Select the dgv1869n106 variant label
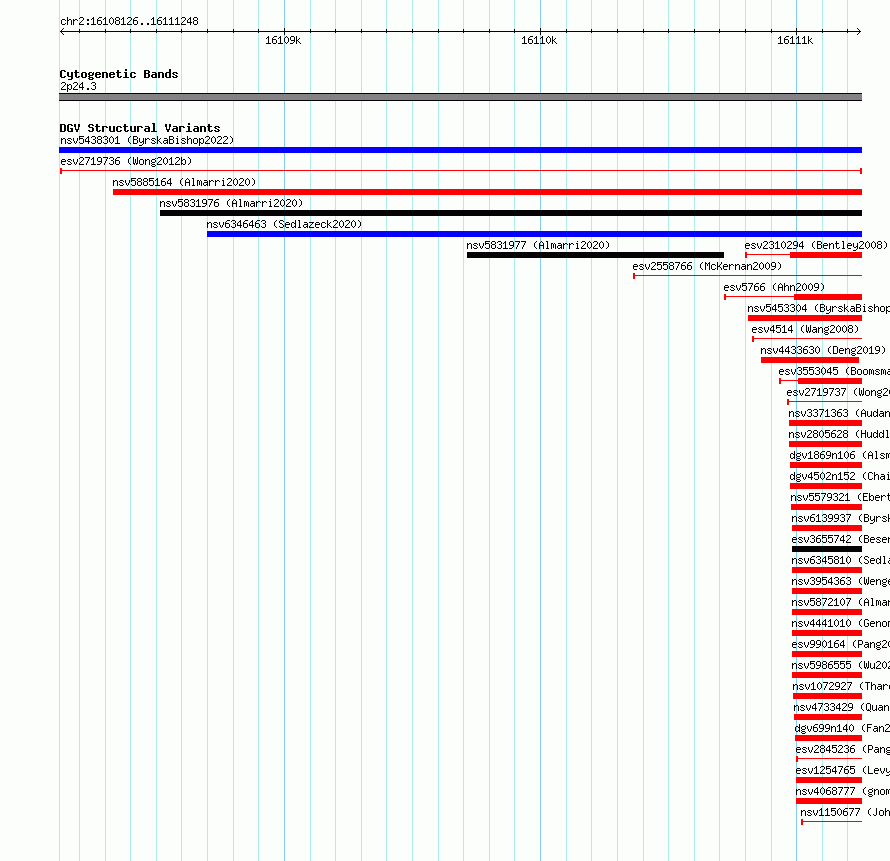 coord(839,455)
